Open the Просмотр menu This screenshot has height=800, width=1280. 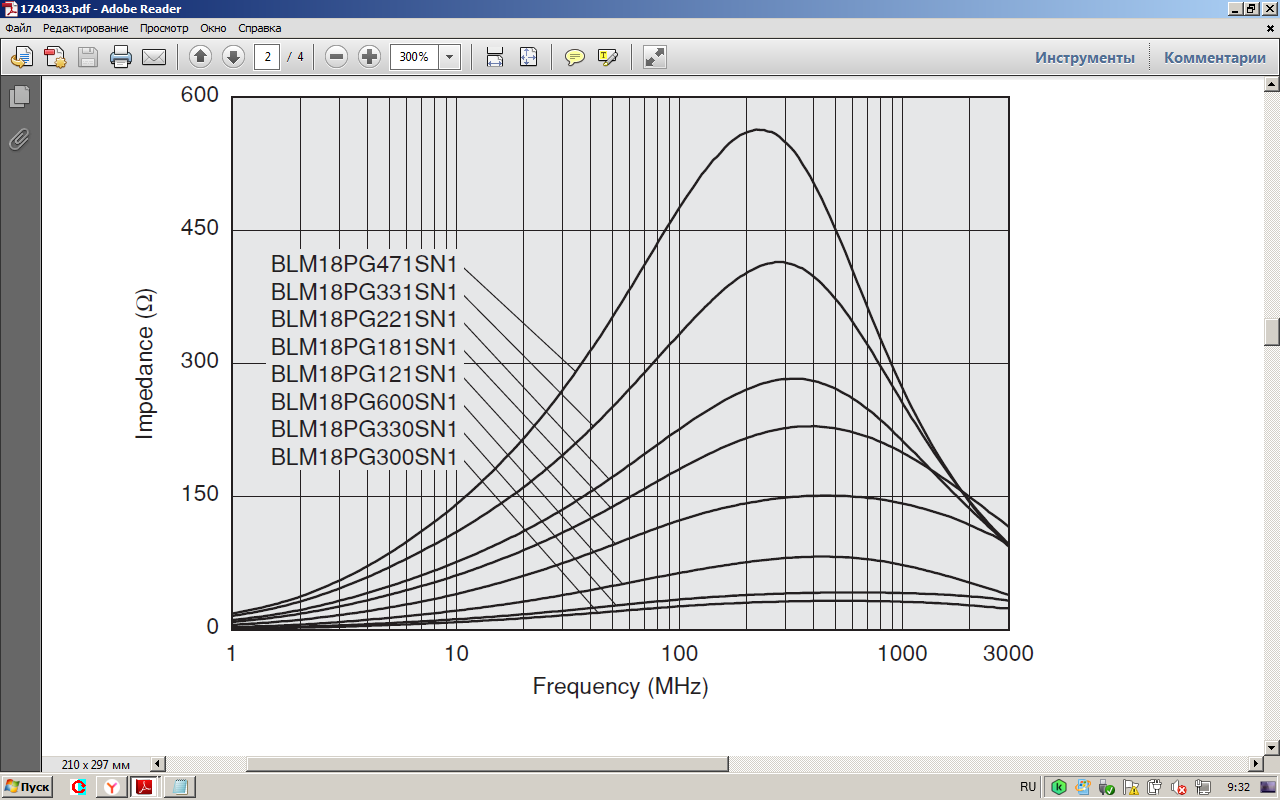(x=164, y=28)
